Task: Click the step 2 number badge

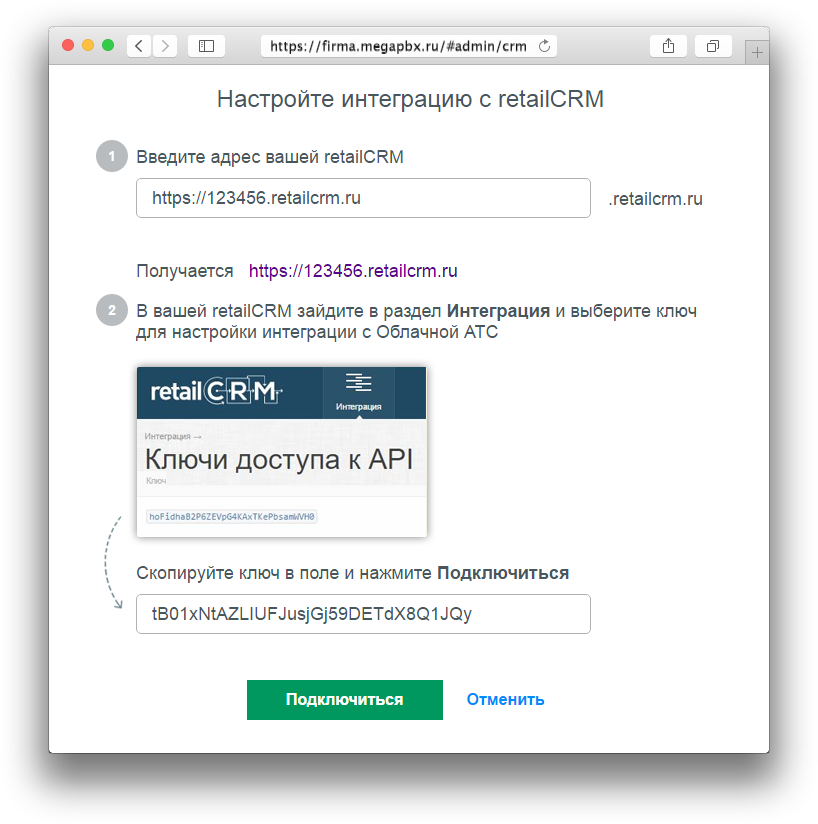Action: point(112,310)
